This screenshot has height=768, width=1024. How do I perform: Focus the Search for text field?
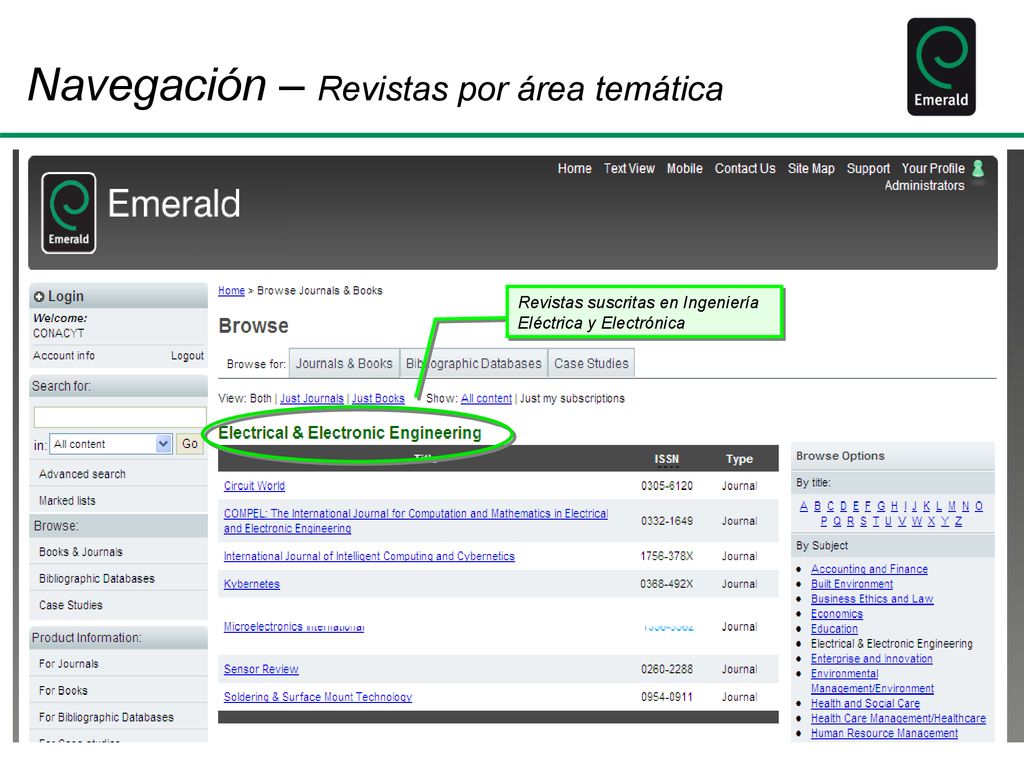click(120, 417)
